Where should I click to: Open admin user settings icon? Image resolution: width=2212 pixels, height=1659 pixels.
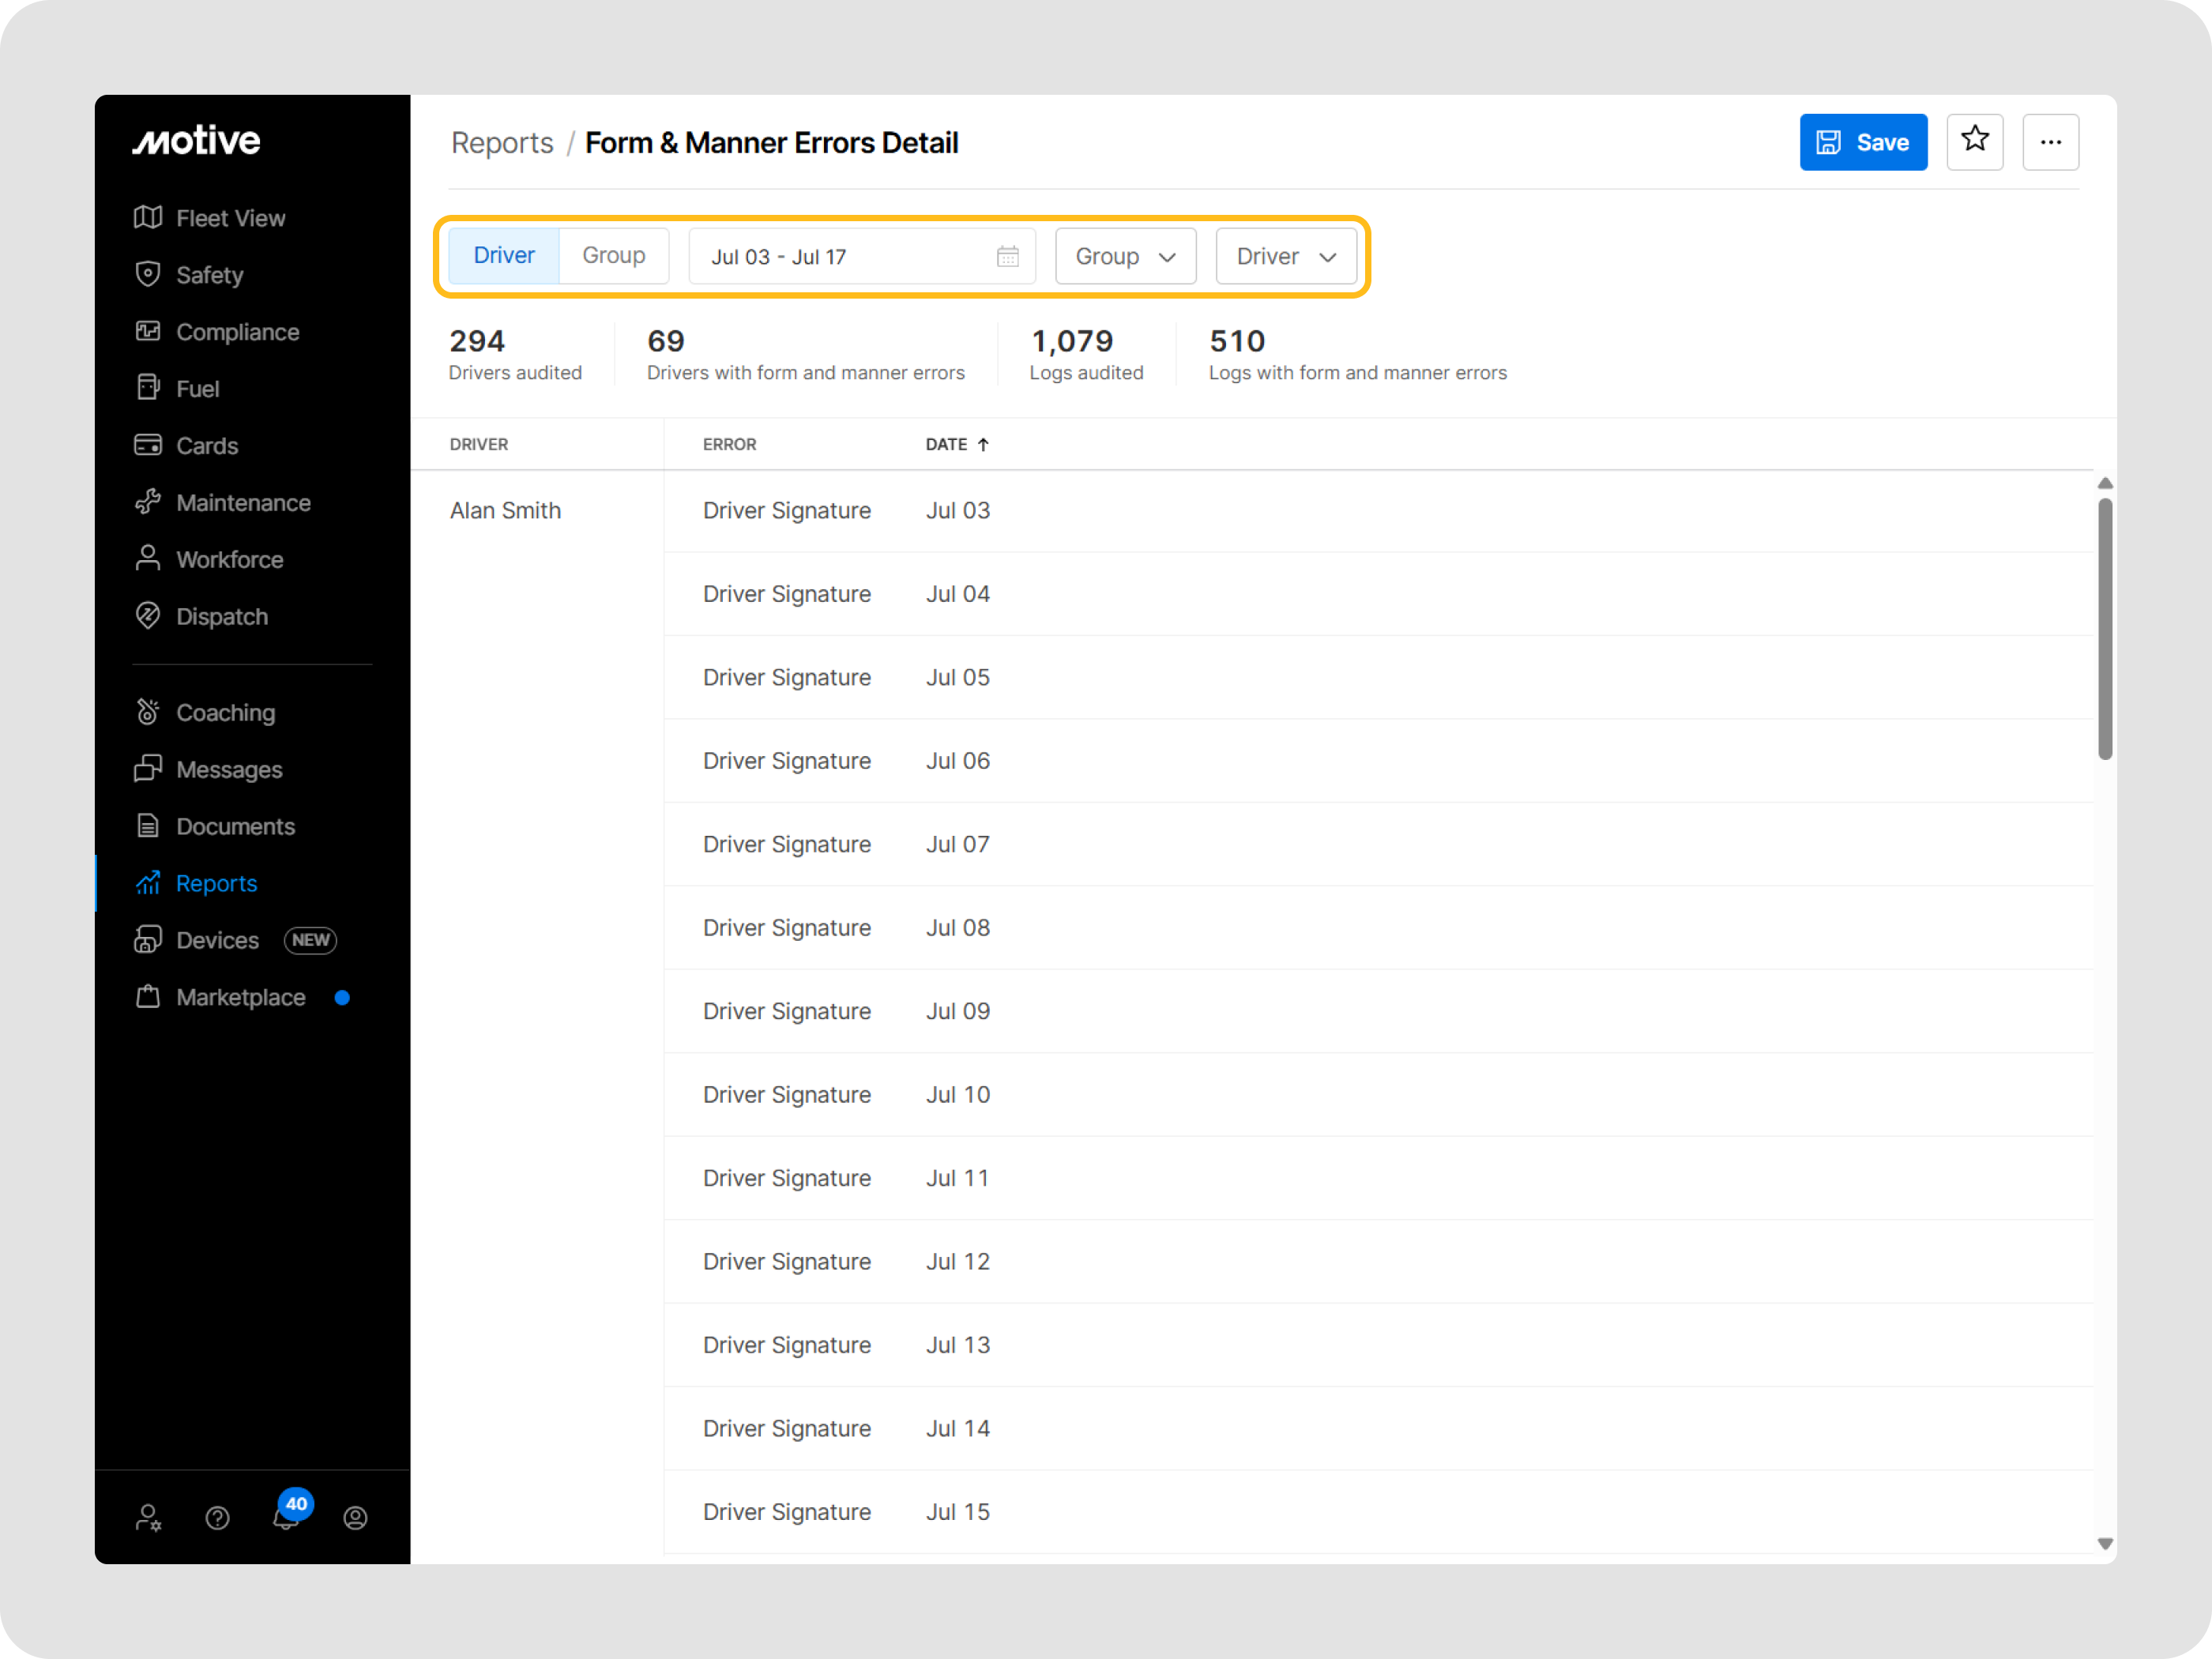coord(148,1518)
